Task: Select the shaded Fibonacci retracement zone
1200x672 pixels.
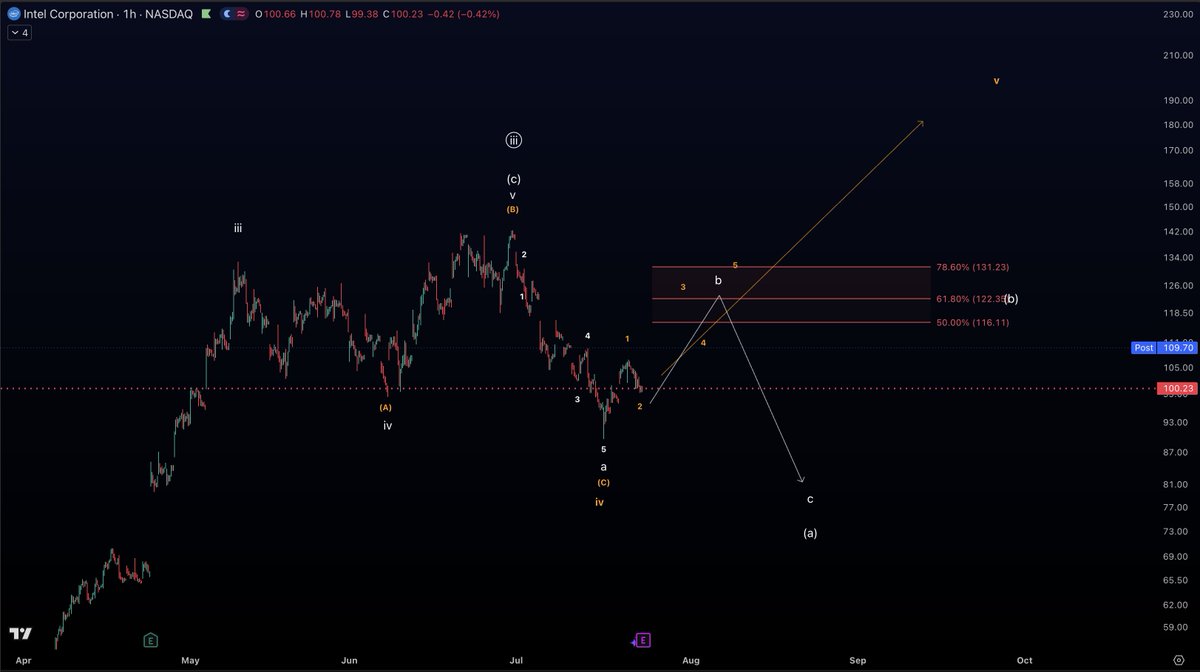Action: pos(790,294)
